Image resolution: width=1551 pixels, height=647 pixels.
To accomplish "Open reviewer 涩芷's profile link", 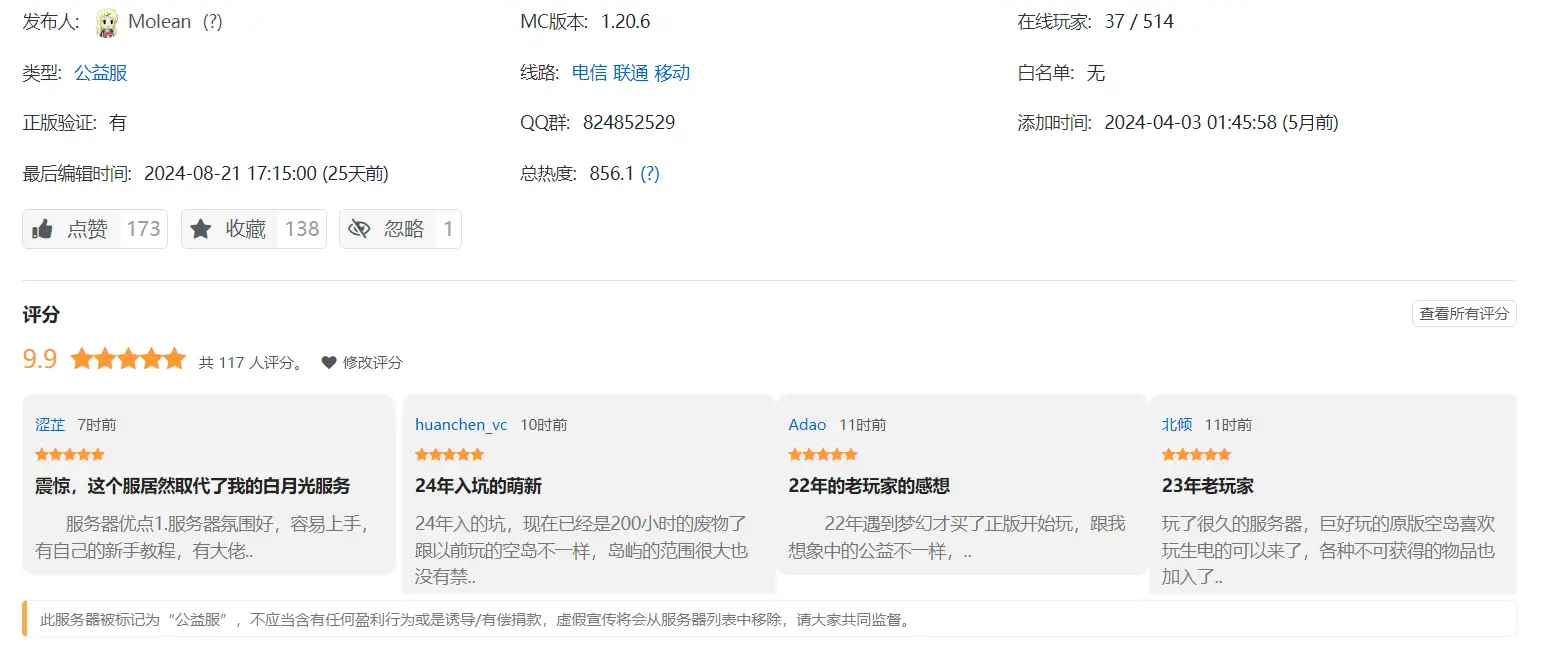I will click(x=50, y=424).
